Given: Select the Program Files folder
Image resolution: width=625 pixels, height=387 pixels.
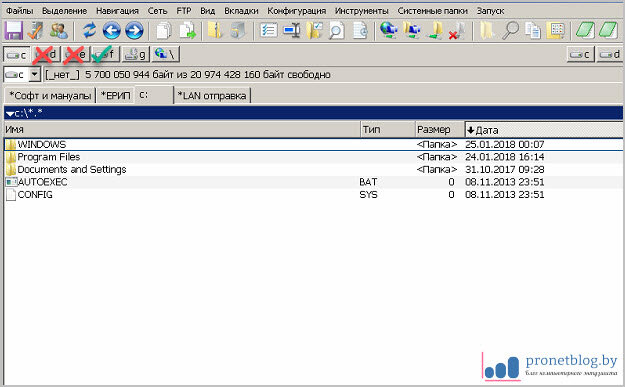Looking at the screenshot, I should point(313,157).
